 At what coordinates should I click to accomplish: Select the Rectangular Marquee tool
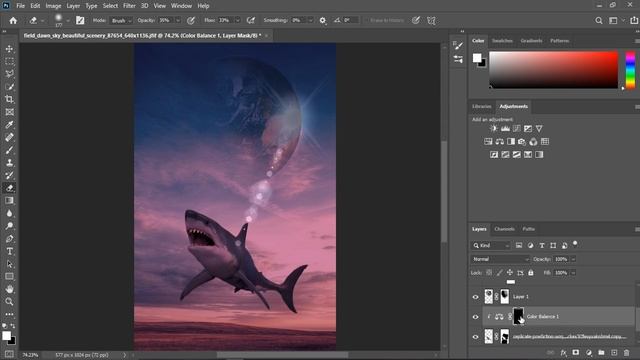9,61
